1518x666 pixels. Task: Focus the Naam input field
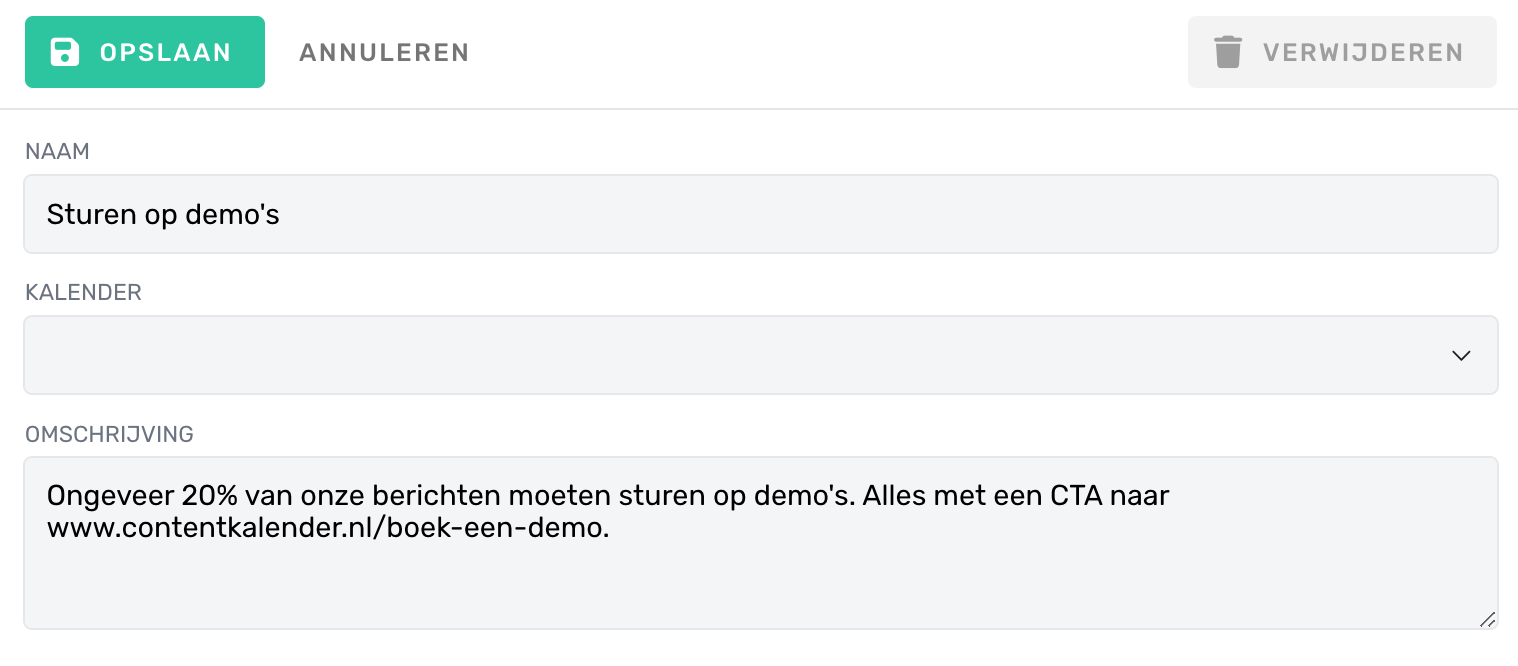[x=761, y=214]
